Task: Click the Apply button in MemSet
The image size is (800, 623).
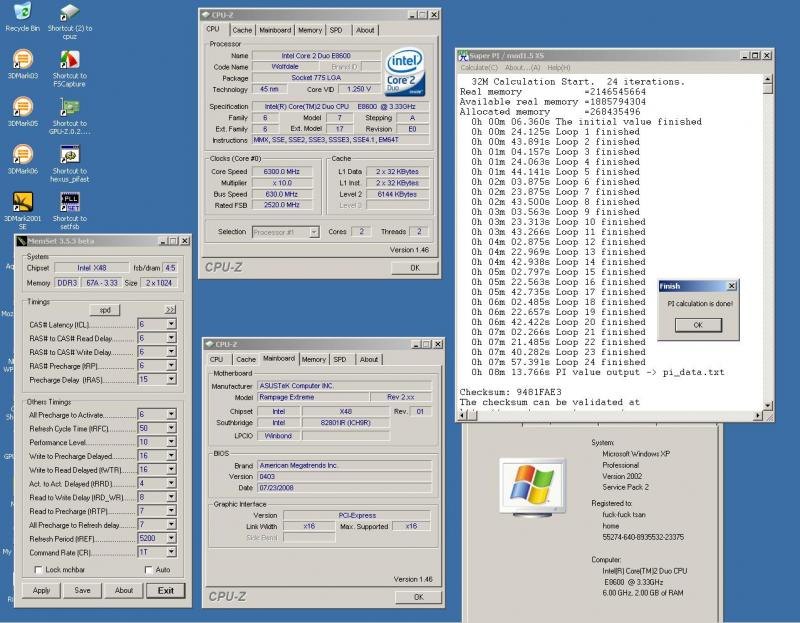Action: (x=41, y=590)
